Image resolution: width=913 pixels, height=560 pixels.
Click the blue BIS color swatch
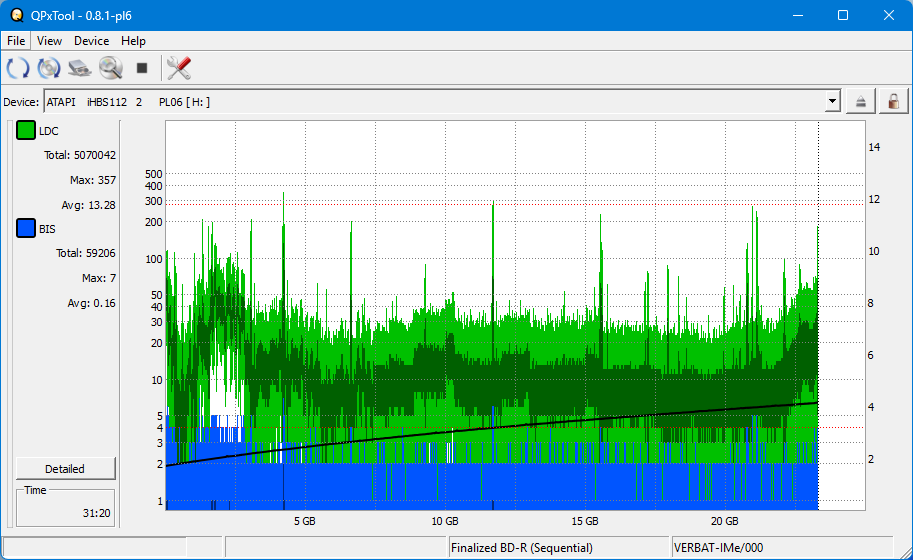point(26,229)
